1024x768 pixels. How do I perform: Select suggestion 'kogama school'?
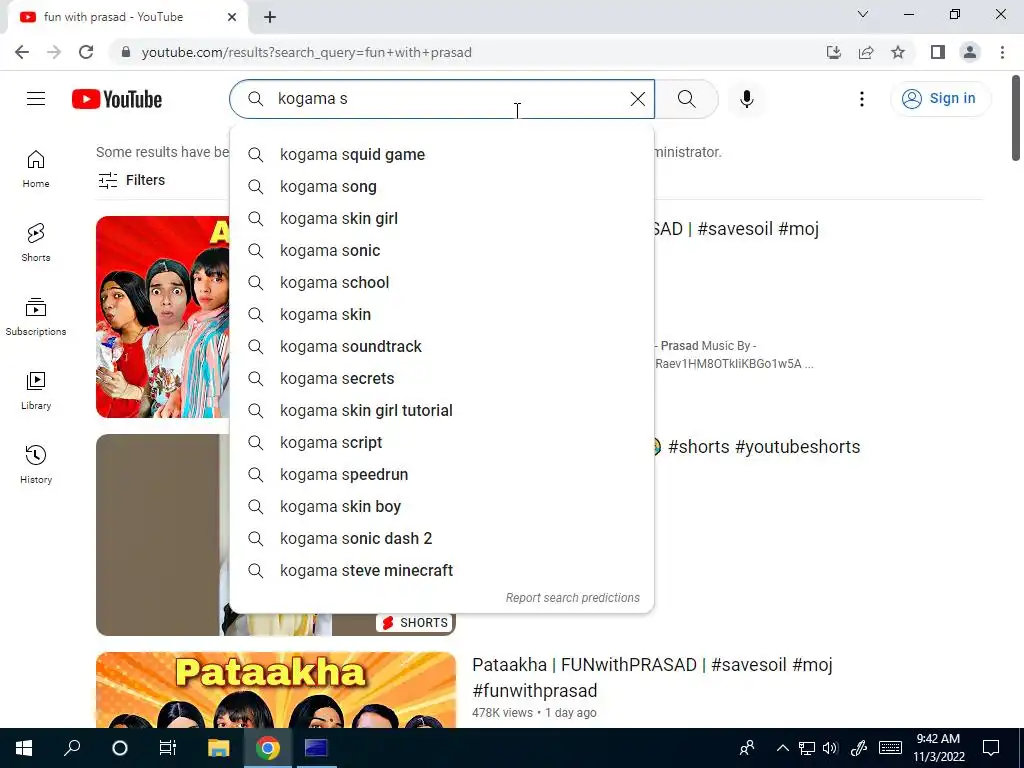[441, 283]
